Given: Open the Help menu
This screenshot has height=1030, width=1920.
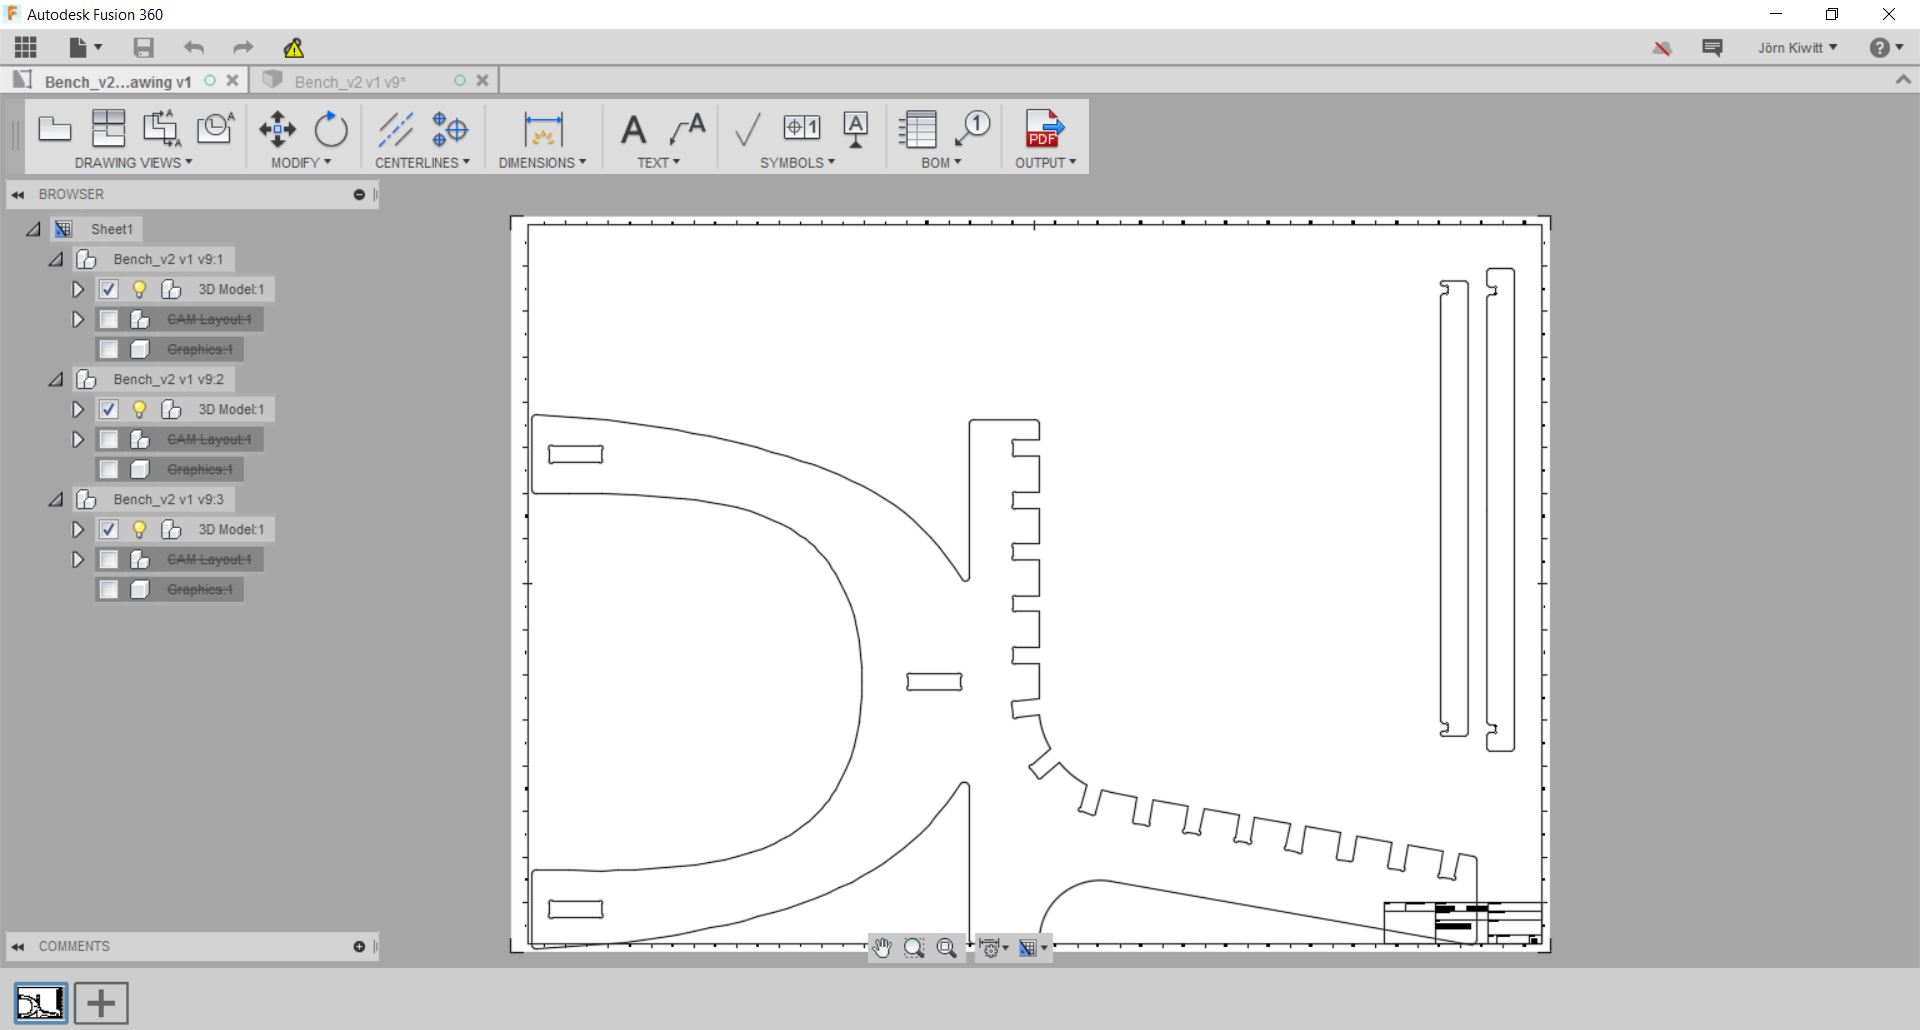Looking at the screenshot, I should coord(1885,47).
